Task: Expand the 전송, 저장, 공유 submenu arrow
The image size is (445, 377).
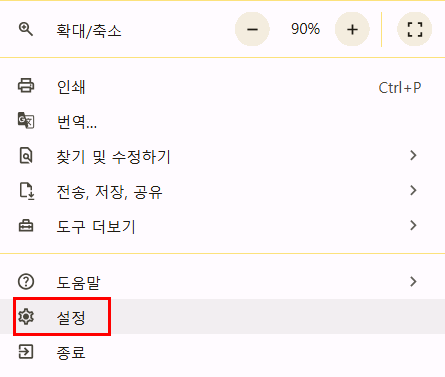Action: [413, 190]
